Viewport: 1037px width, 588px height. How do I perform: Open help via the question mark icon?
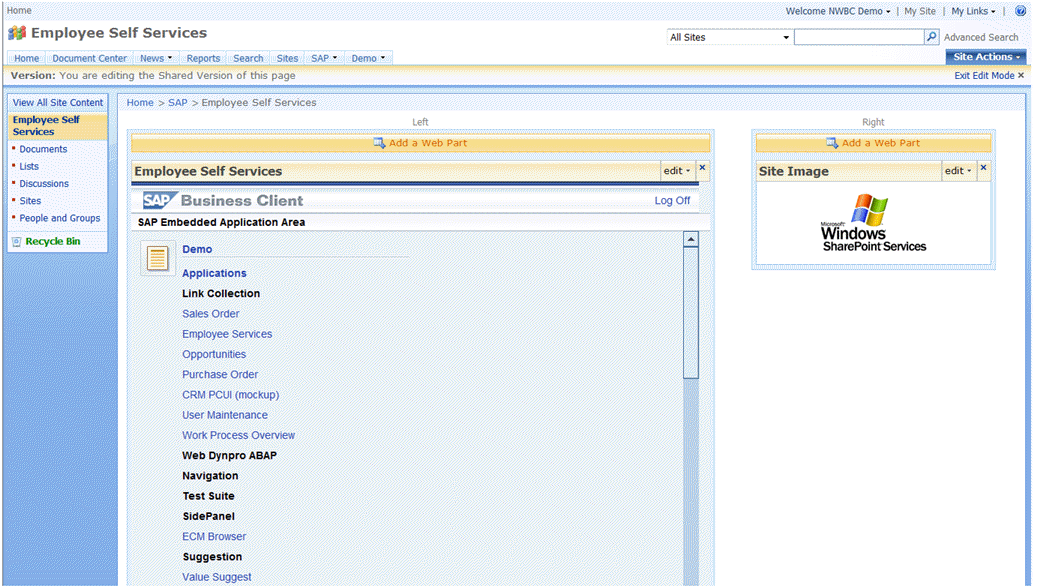coord(1019,11)
